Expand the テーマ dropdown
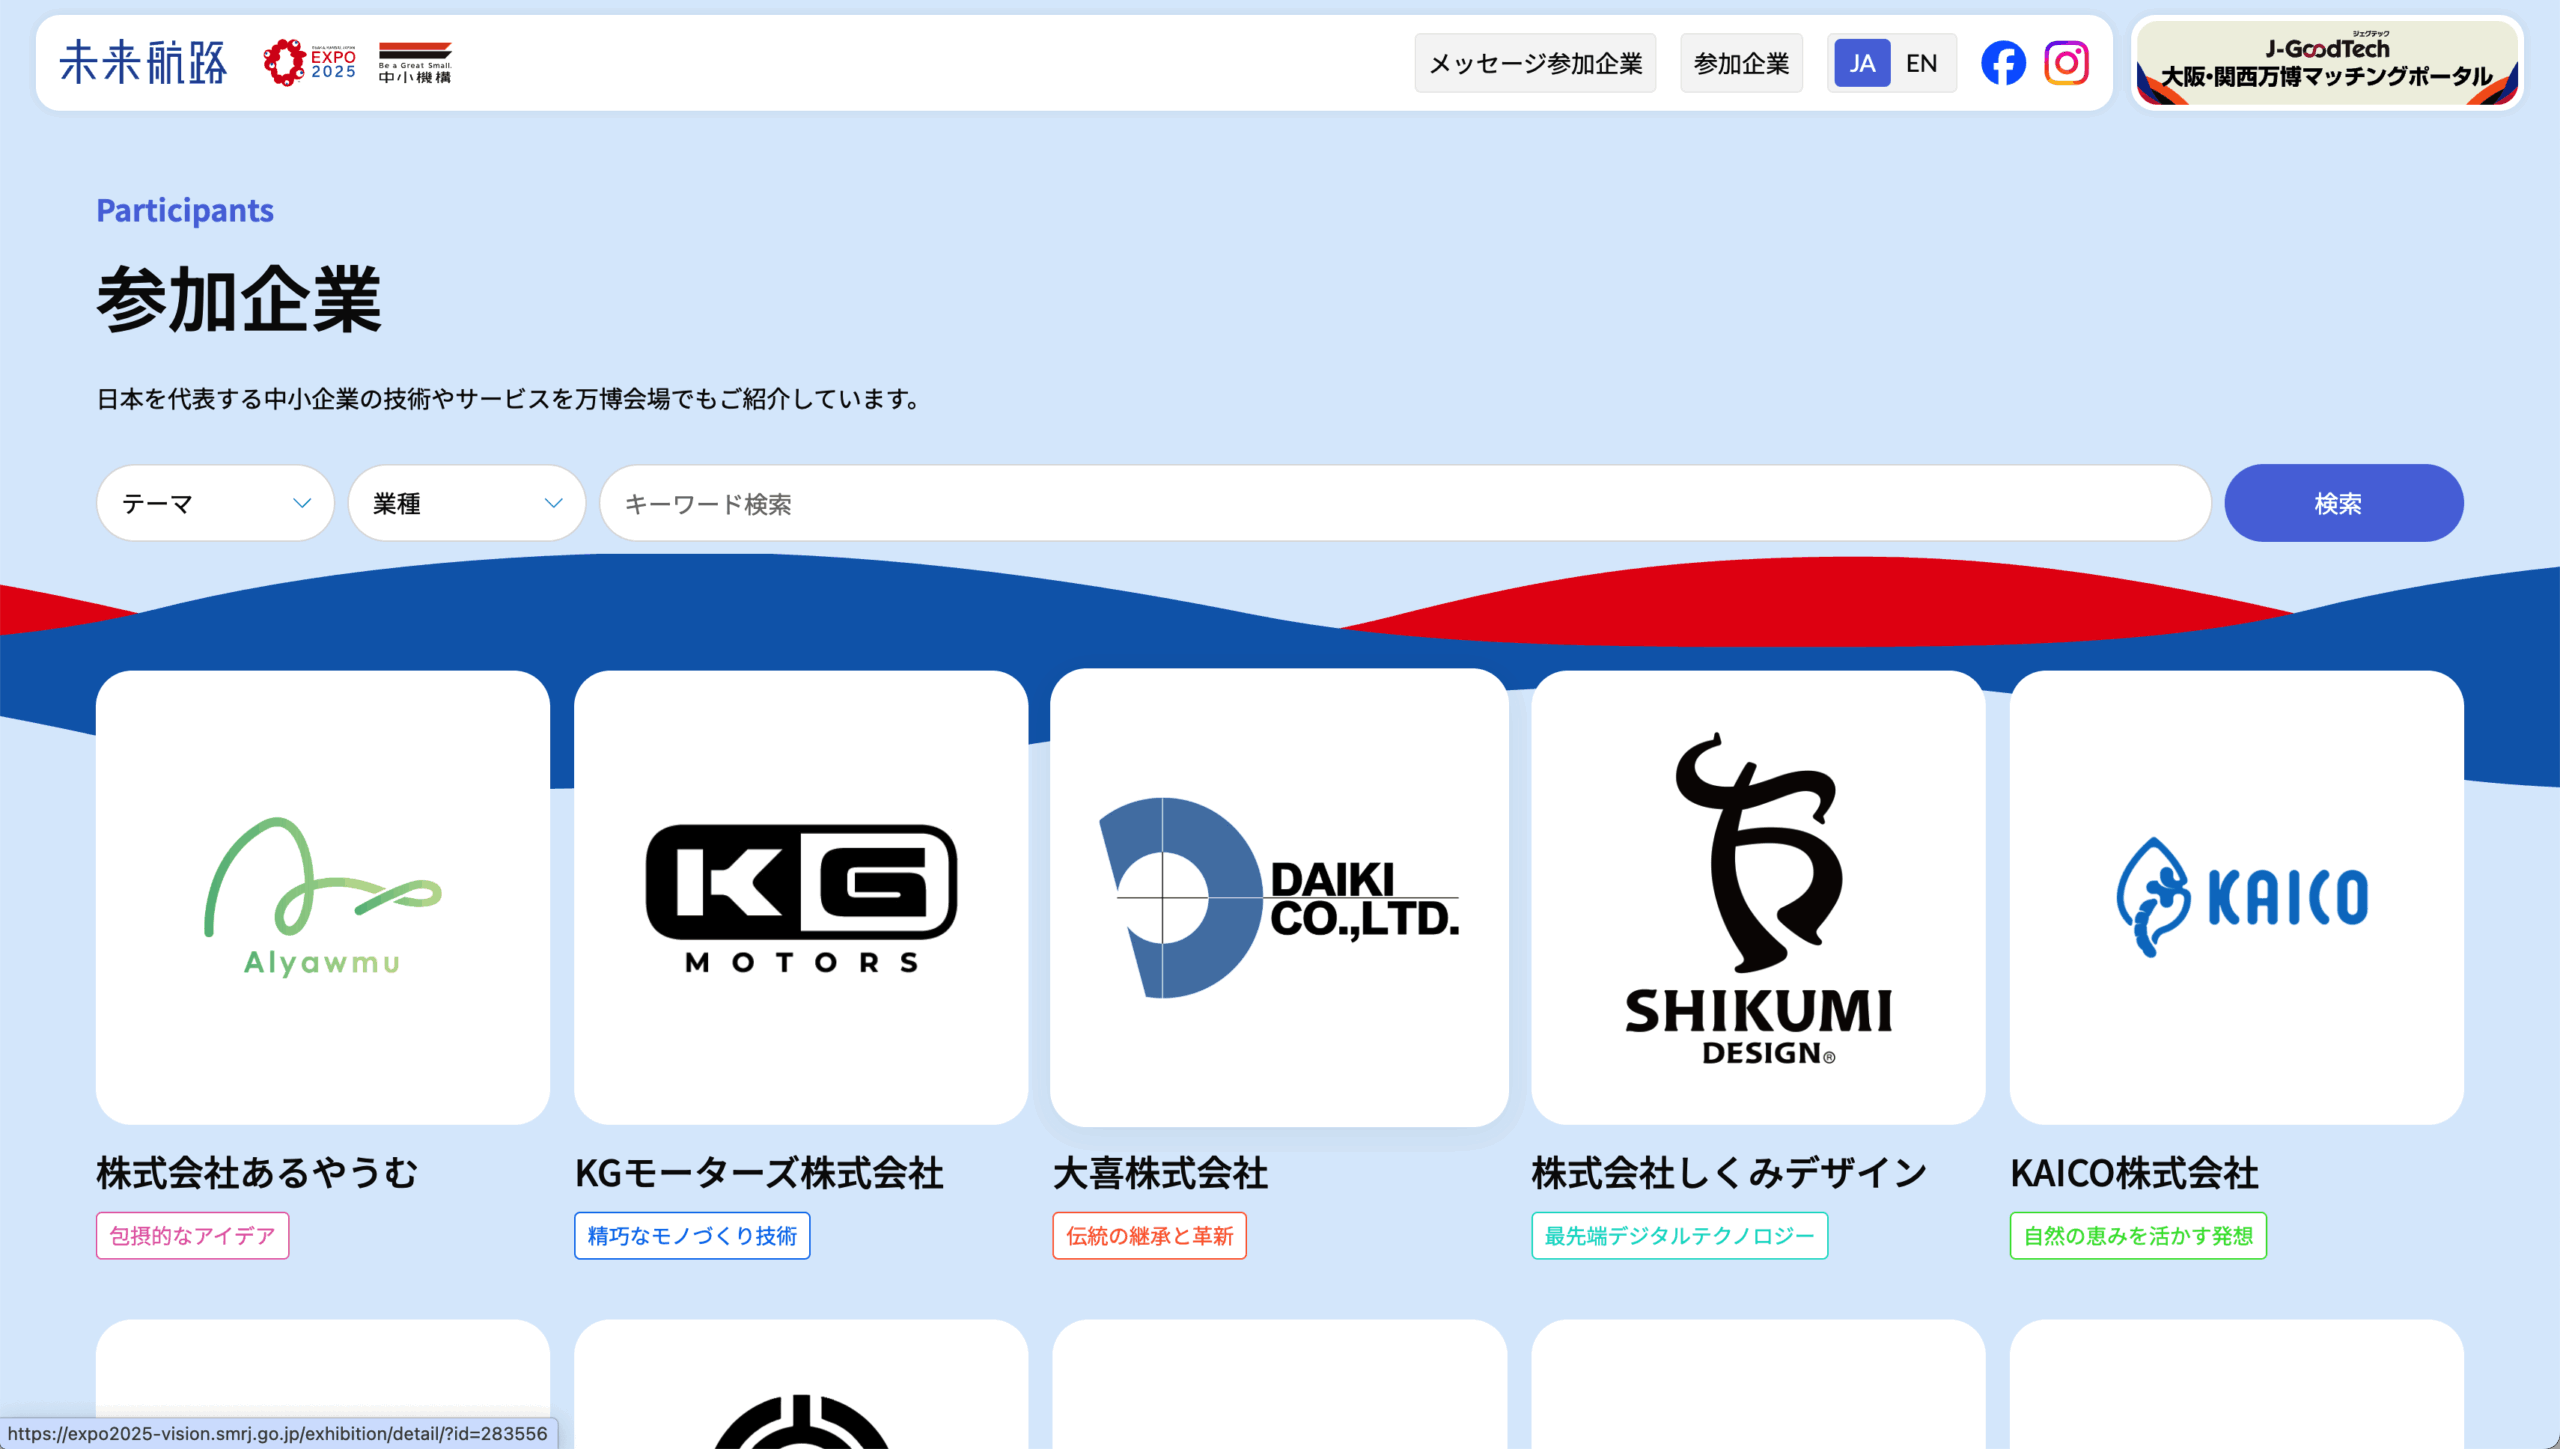The width and height of the screenshot is (2560, 1449). tap(215, 503)
